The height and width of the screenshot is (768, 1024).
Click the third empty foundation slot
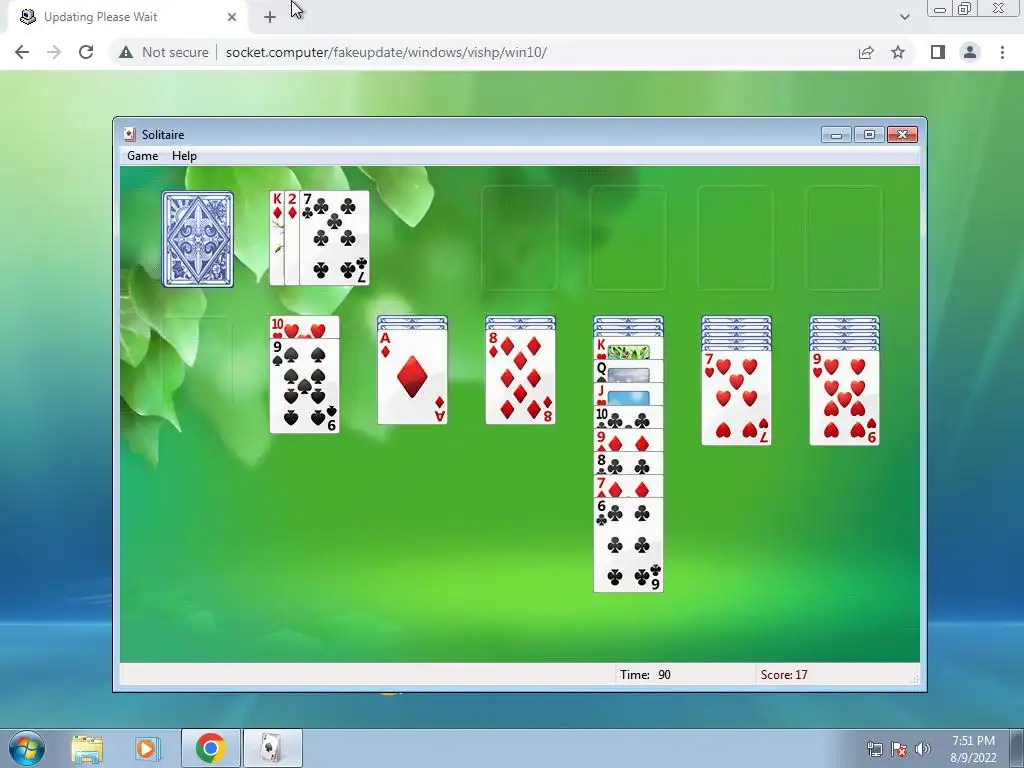coord(736,239)
